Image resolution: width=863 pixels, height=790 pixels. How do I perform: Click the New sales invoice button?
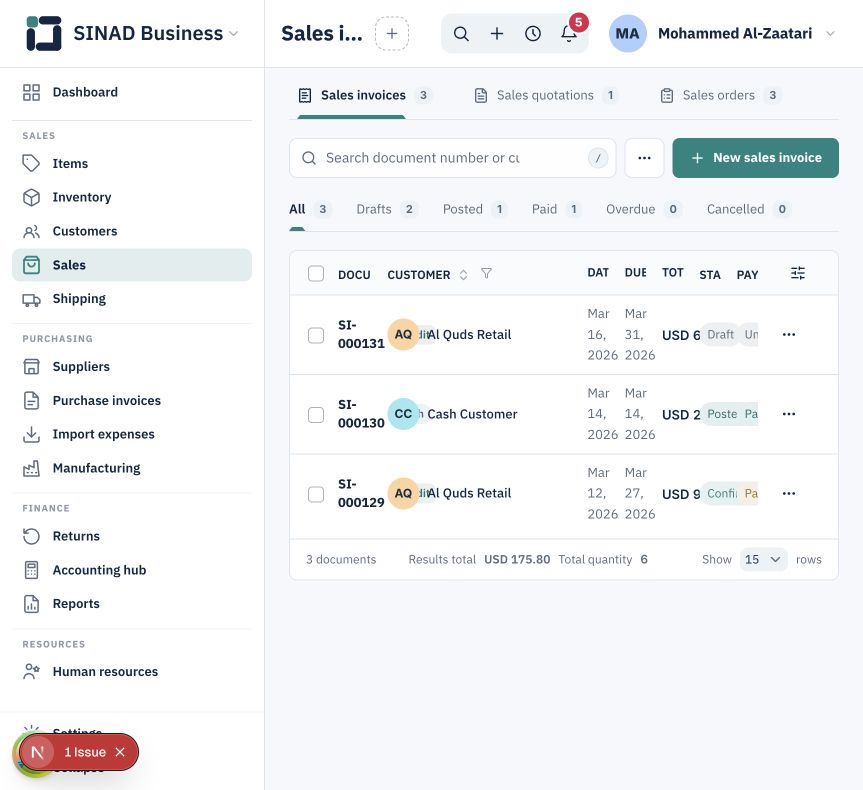(x=755, y=158)
